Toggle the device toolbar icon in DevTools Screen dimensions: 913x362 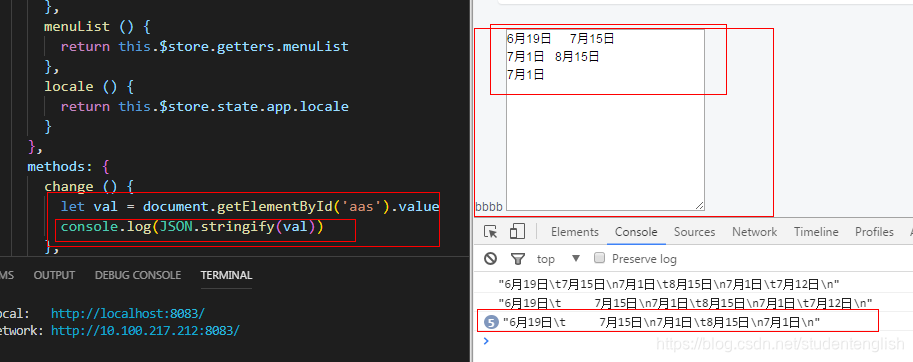(x=516, y=232)
